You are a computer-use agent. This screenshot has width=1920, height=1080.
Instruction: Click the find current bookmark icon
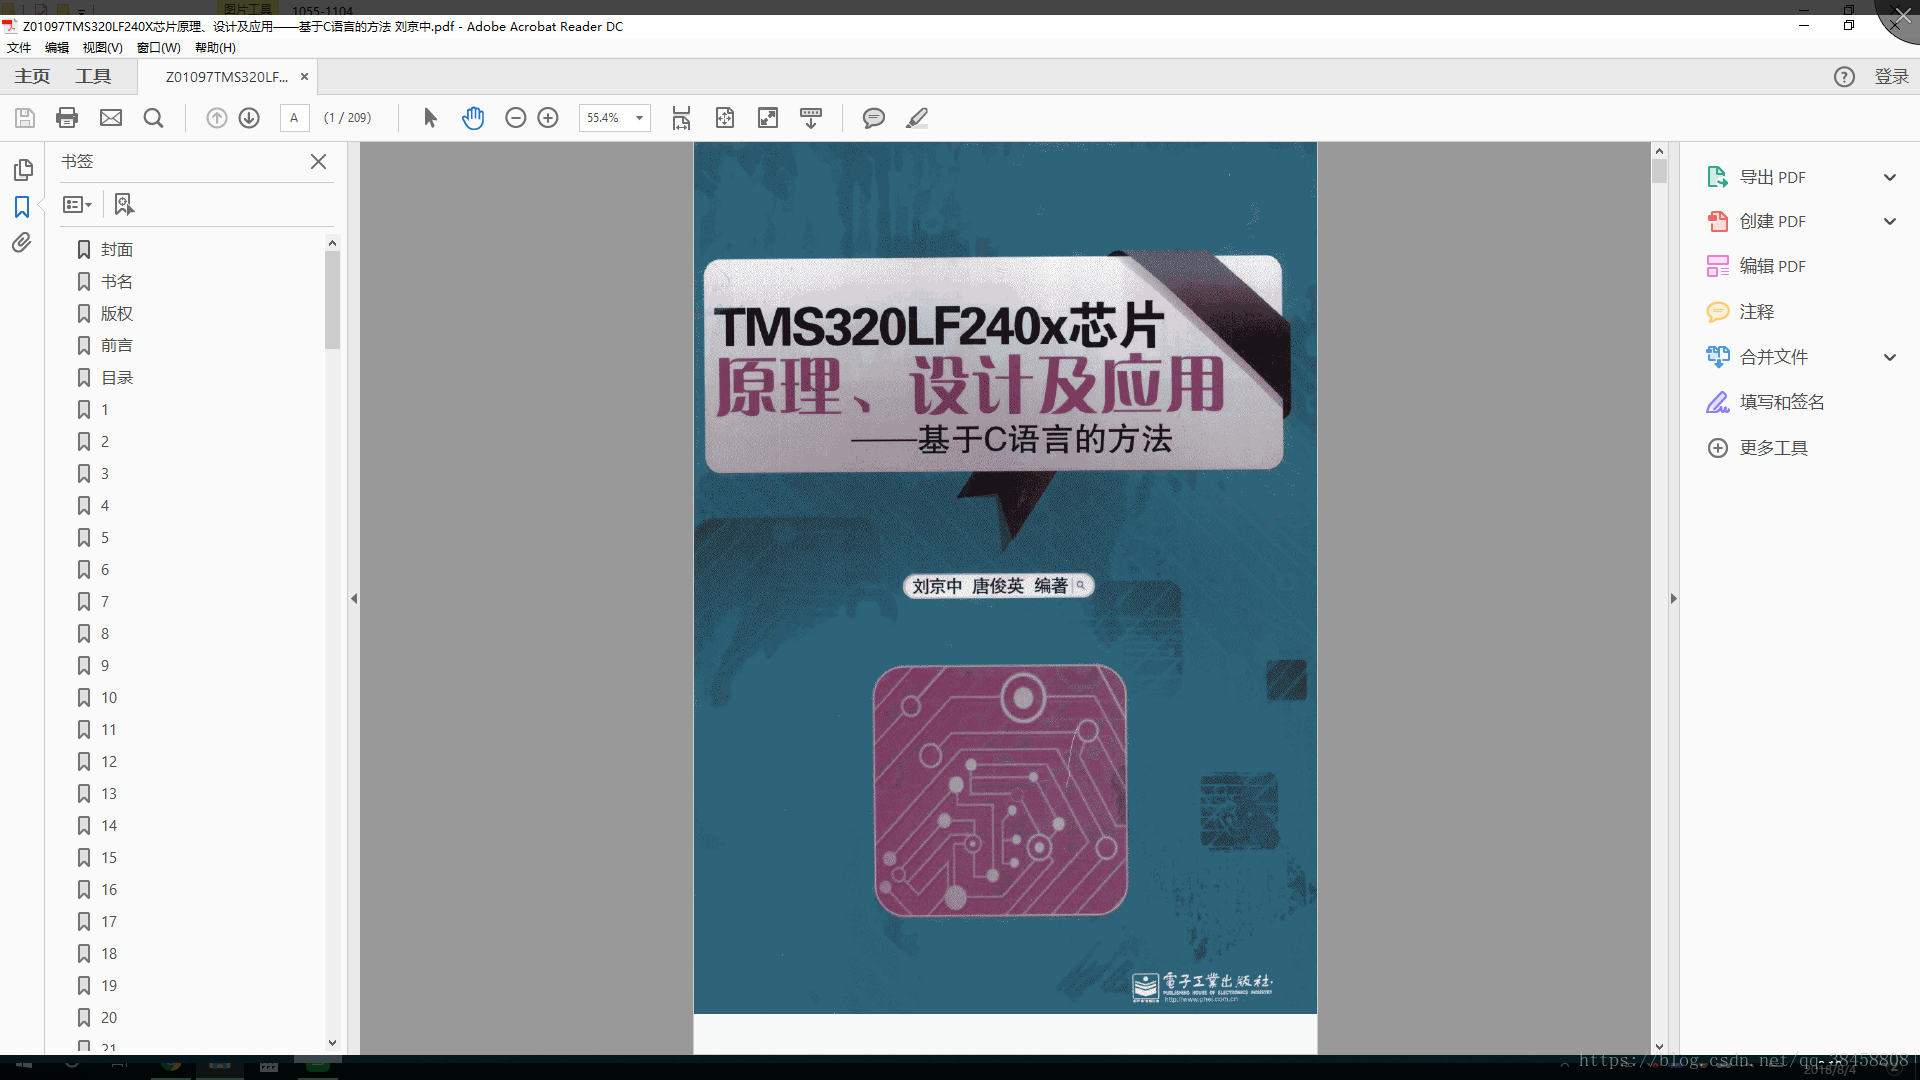123,204
